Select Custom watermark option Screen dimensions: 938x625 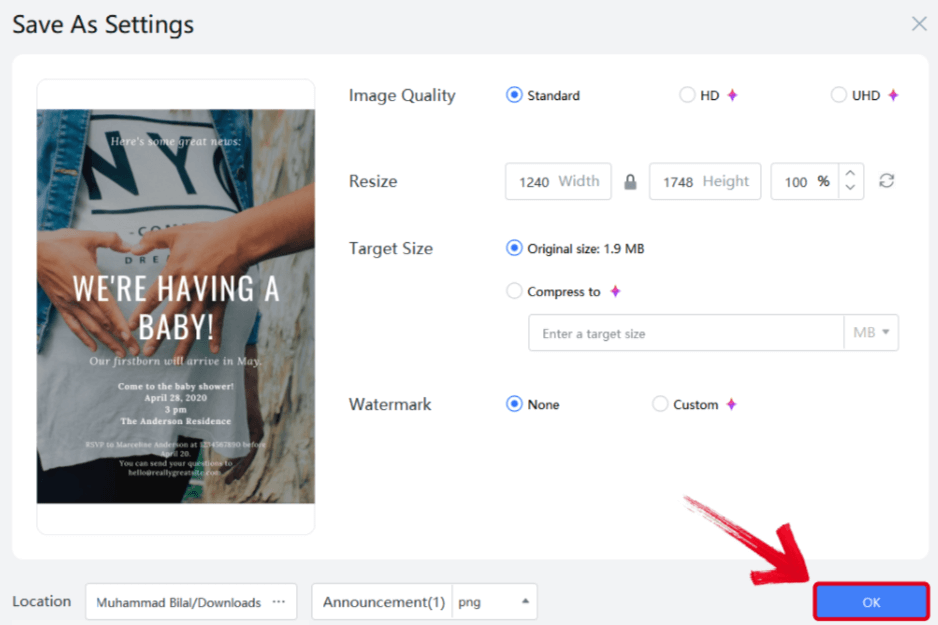point(660,404)
